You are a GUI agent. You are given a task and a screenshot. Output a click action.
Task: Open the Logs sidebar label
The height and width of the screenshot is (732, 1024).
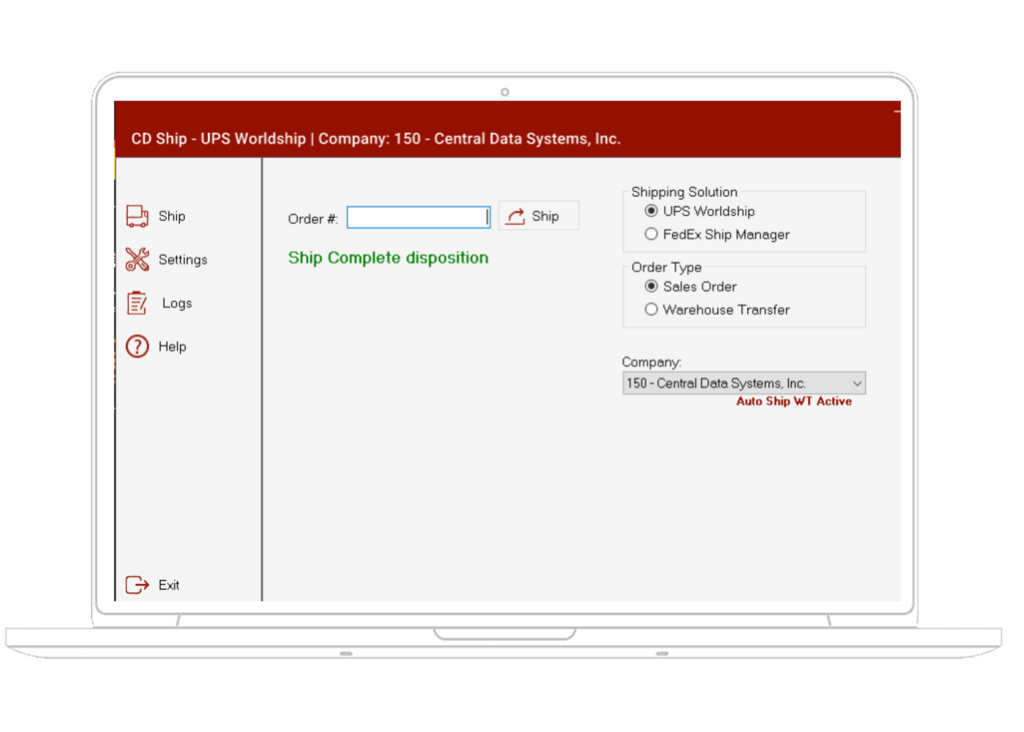click(177, 303)
